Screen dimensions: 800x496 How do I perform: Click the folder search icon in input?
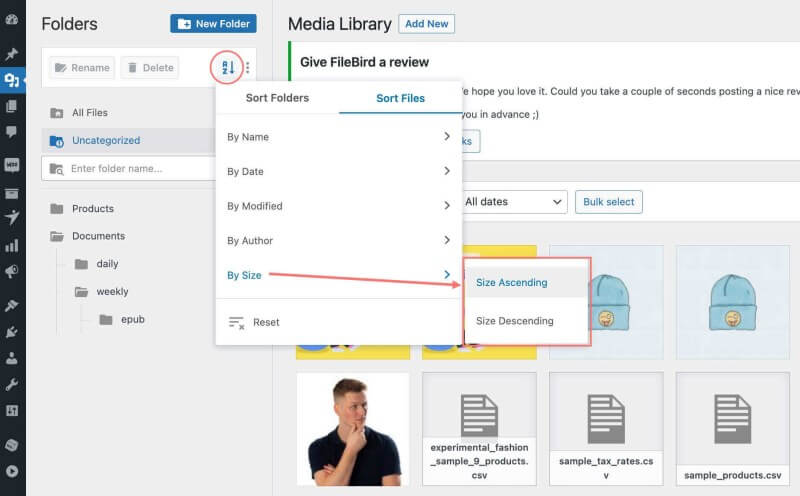click(56, 169)
